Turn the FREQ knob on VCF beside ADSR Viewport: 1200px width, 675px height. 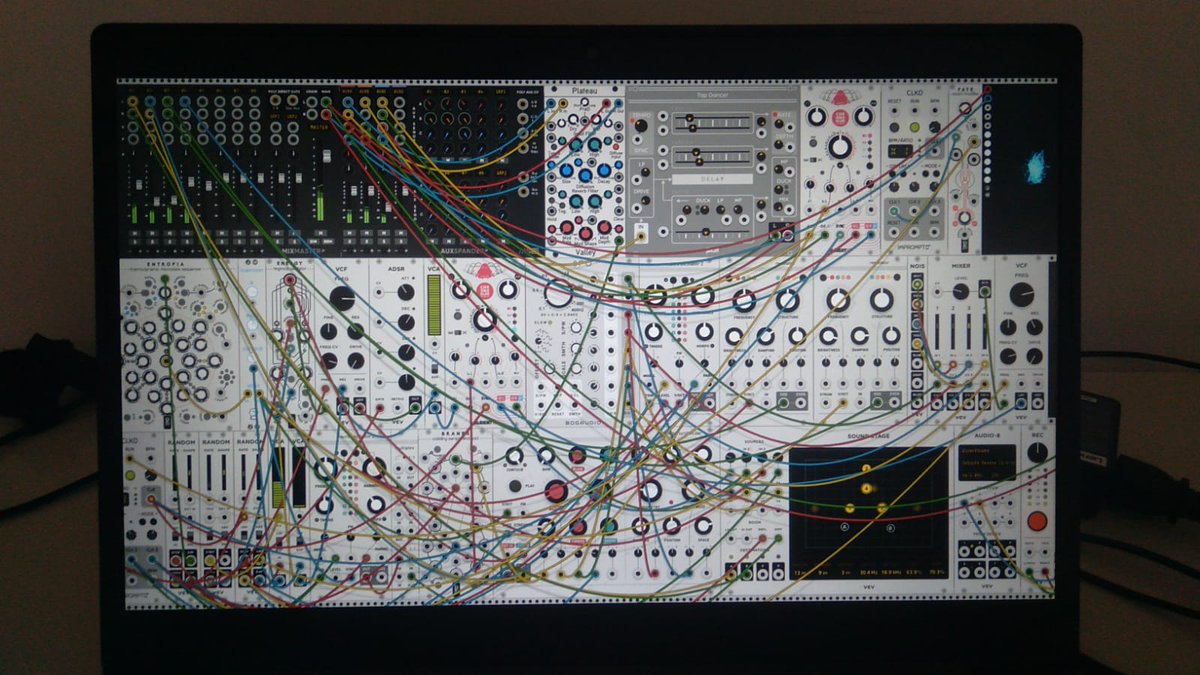click(x=342, y=297)
